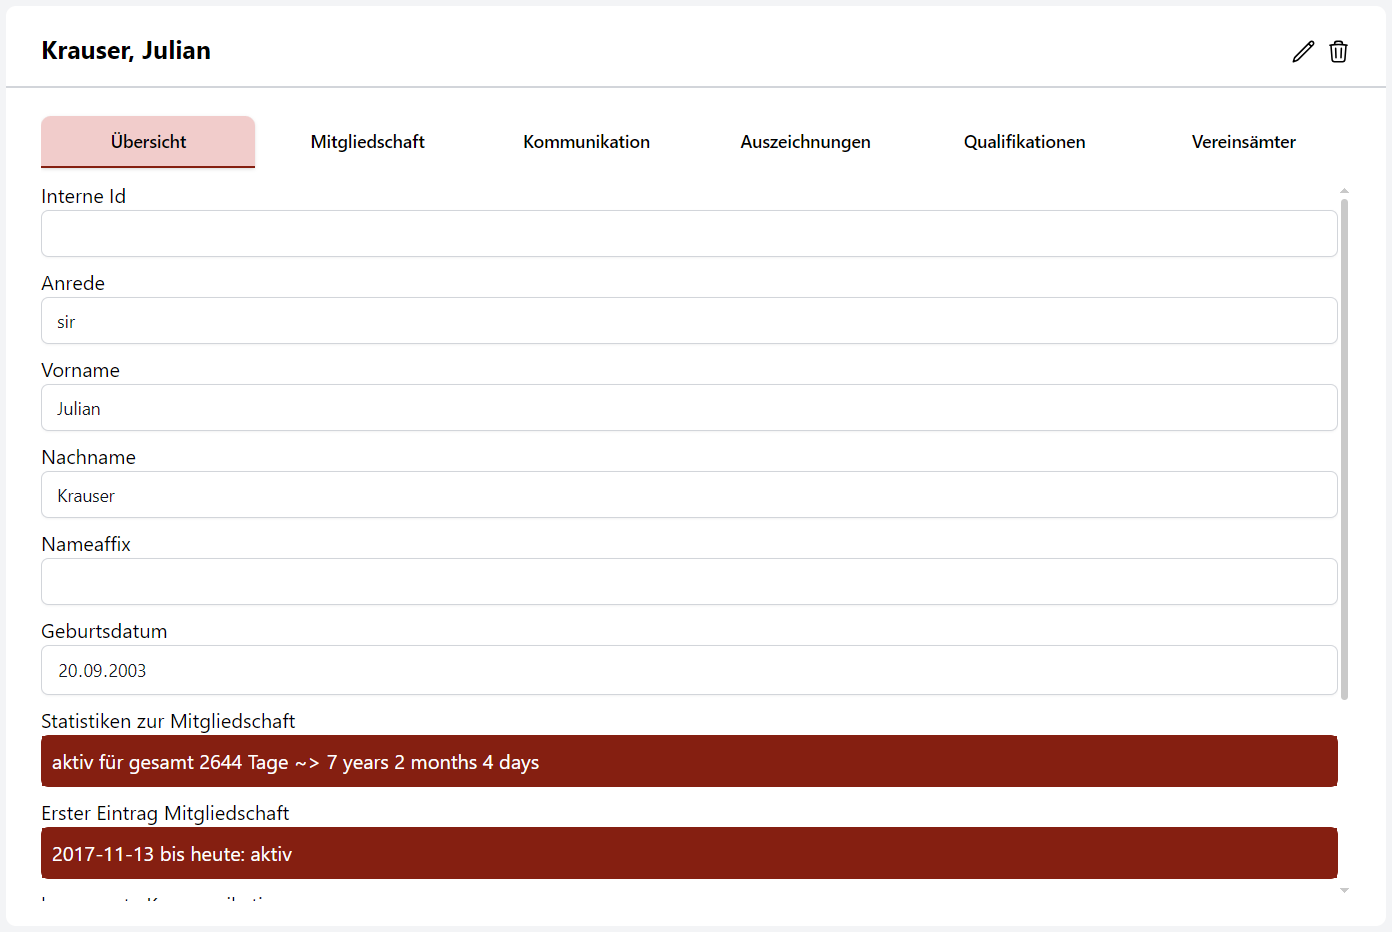Screen dimensions: 1392x932
Task: Click the Erster Eintrag Mitgliedschaft label
Action: click(165, 813)
